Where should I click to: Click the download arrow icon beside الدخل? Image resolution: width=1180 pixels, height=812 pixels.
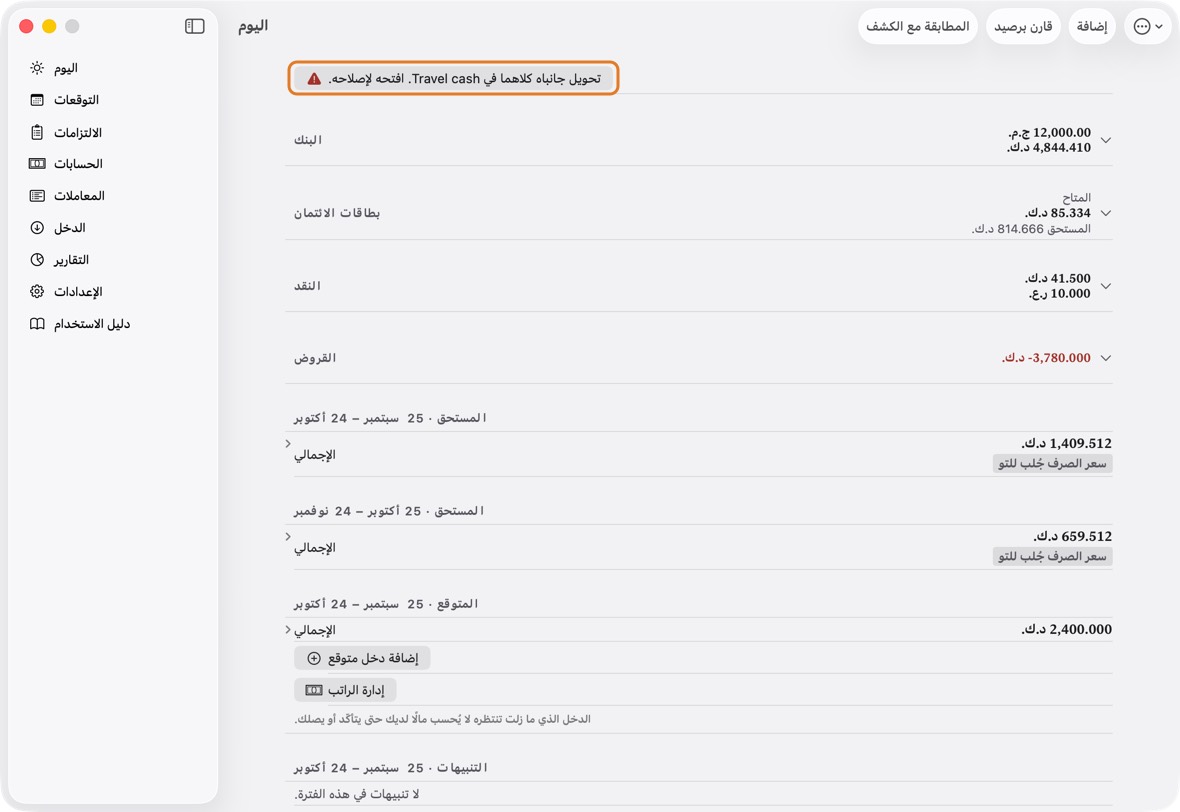37,227
